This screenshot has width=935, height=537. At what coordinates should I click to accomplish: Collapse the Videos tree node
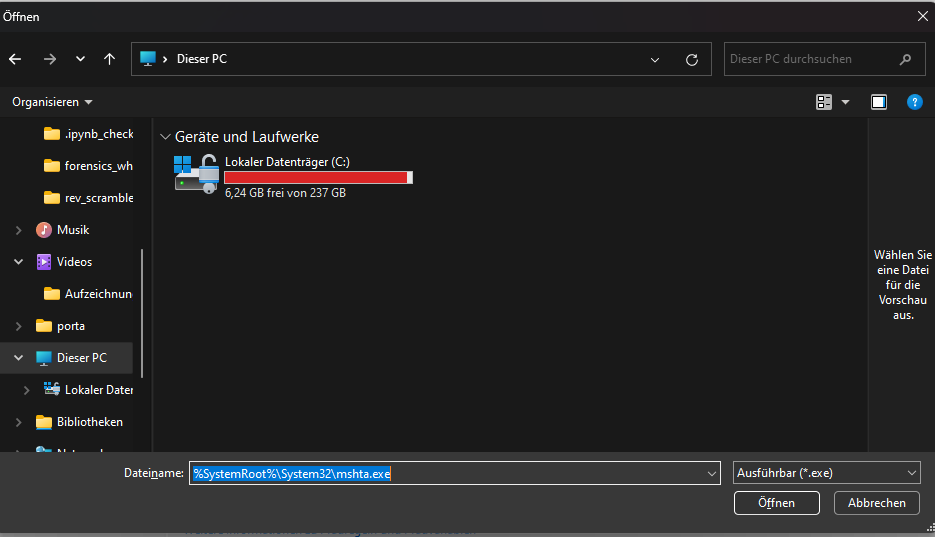[x=19, y=262]
